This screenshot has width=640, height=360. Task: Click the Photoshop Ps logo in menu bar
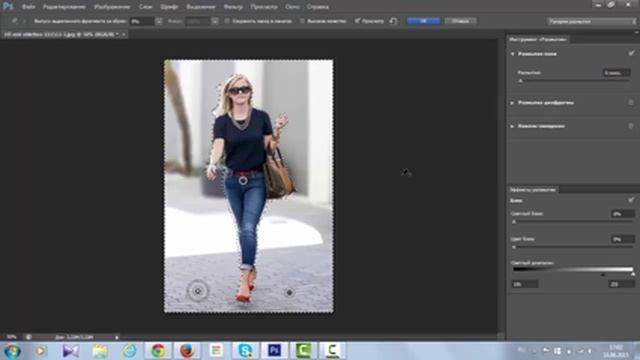(x=7, y=7)
